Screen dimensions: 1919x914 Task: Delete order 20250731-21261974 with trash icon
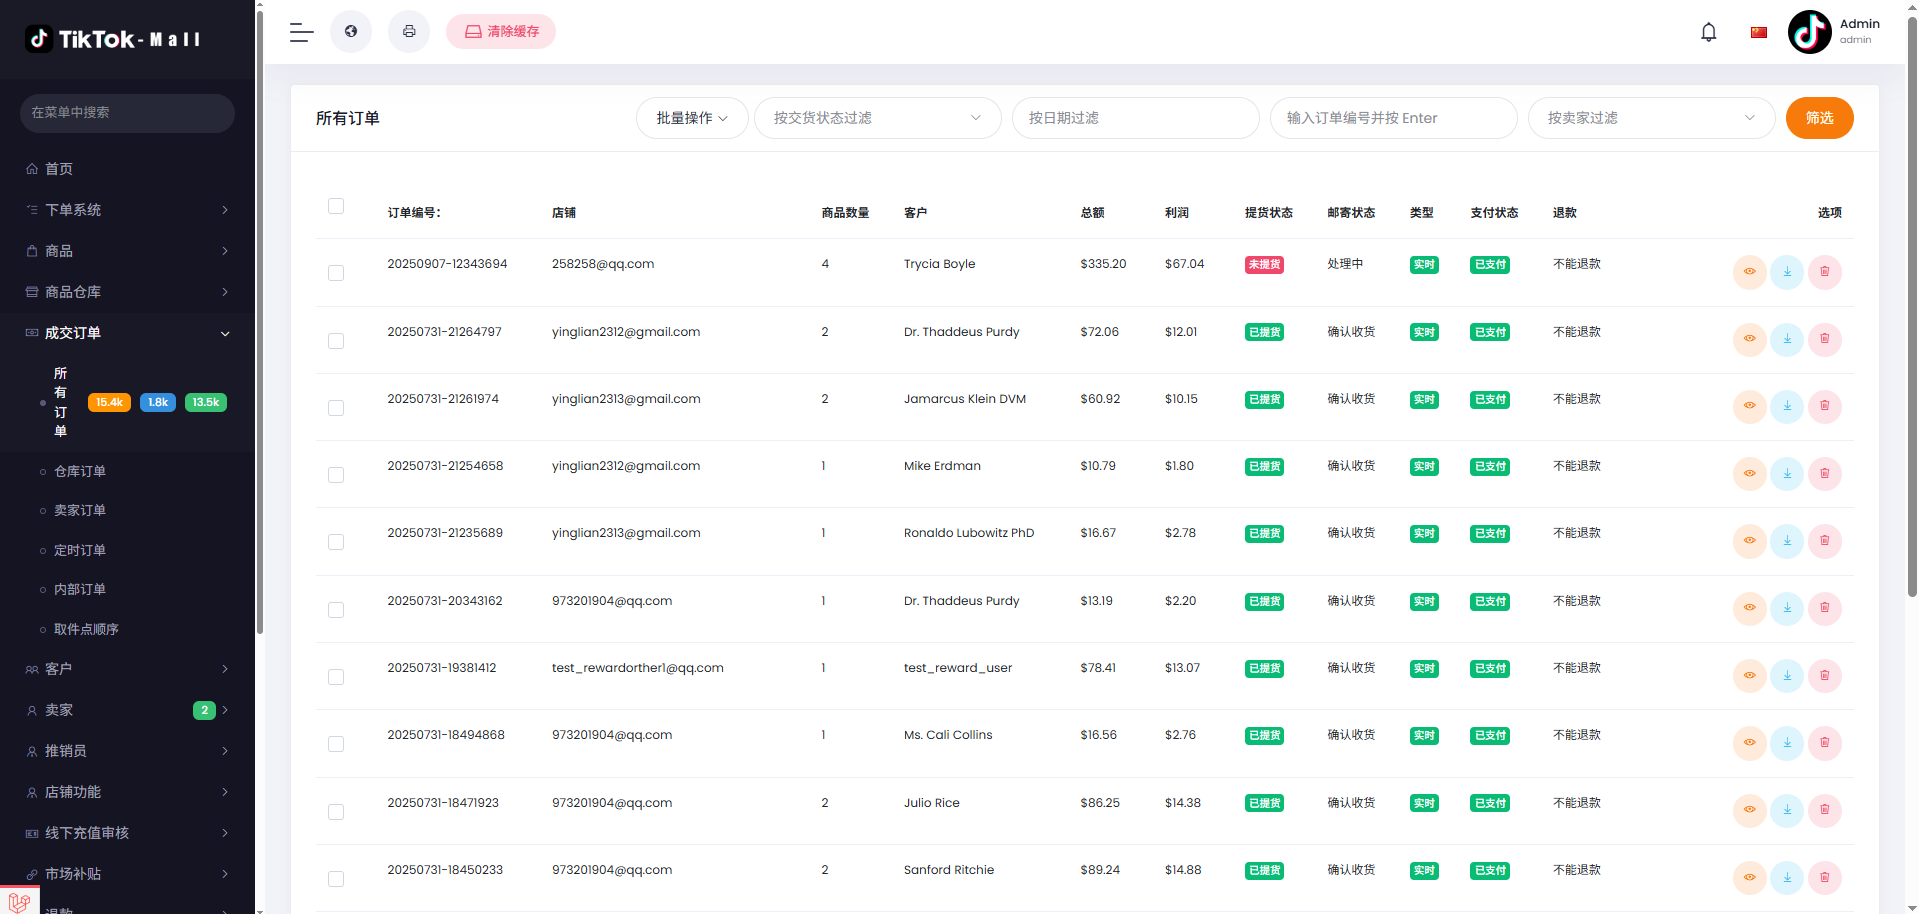coord(1825,406)
